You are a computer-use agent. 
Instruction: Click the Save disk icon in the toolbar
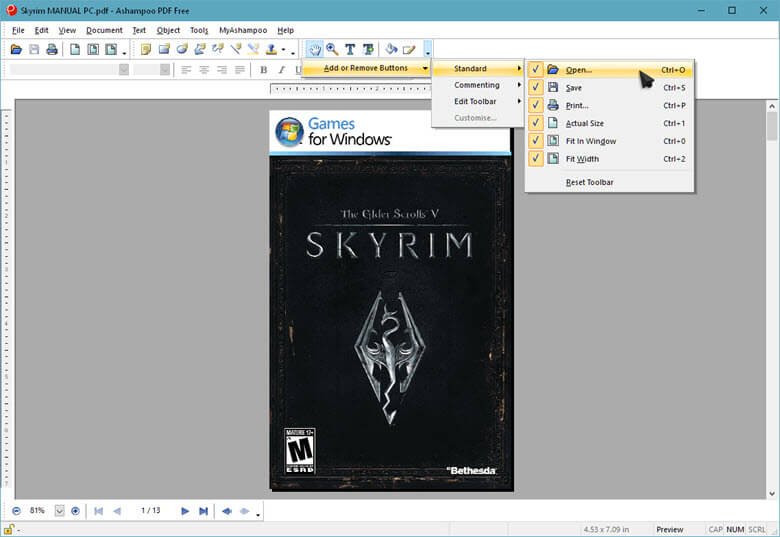click(x=34, y=49)
